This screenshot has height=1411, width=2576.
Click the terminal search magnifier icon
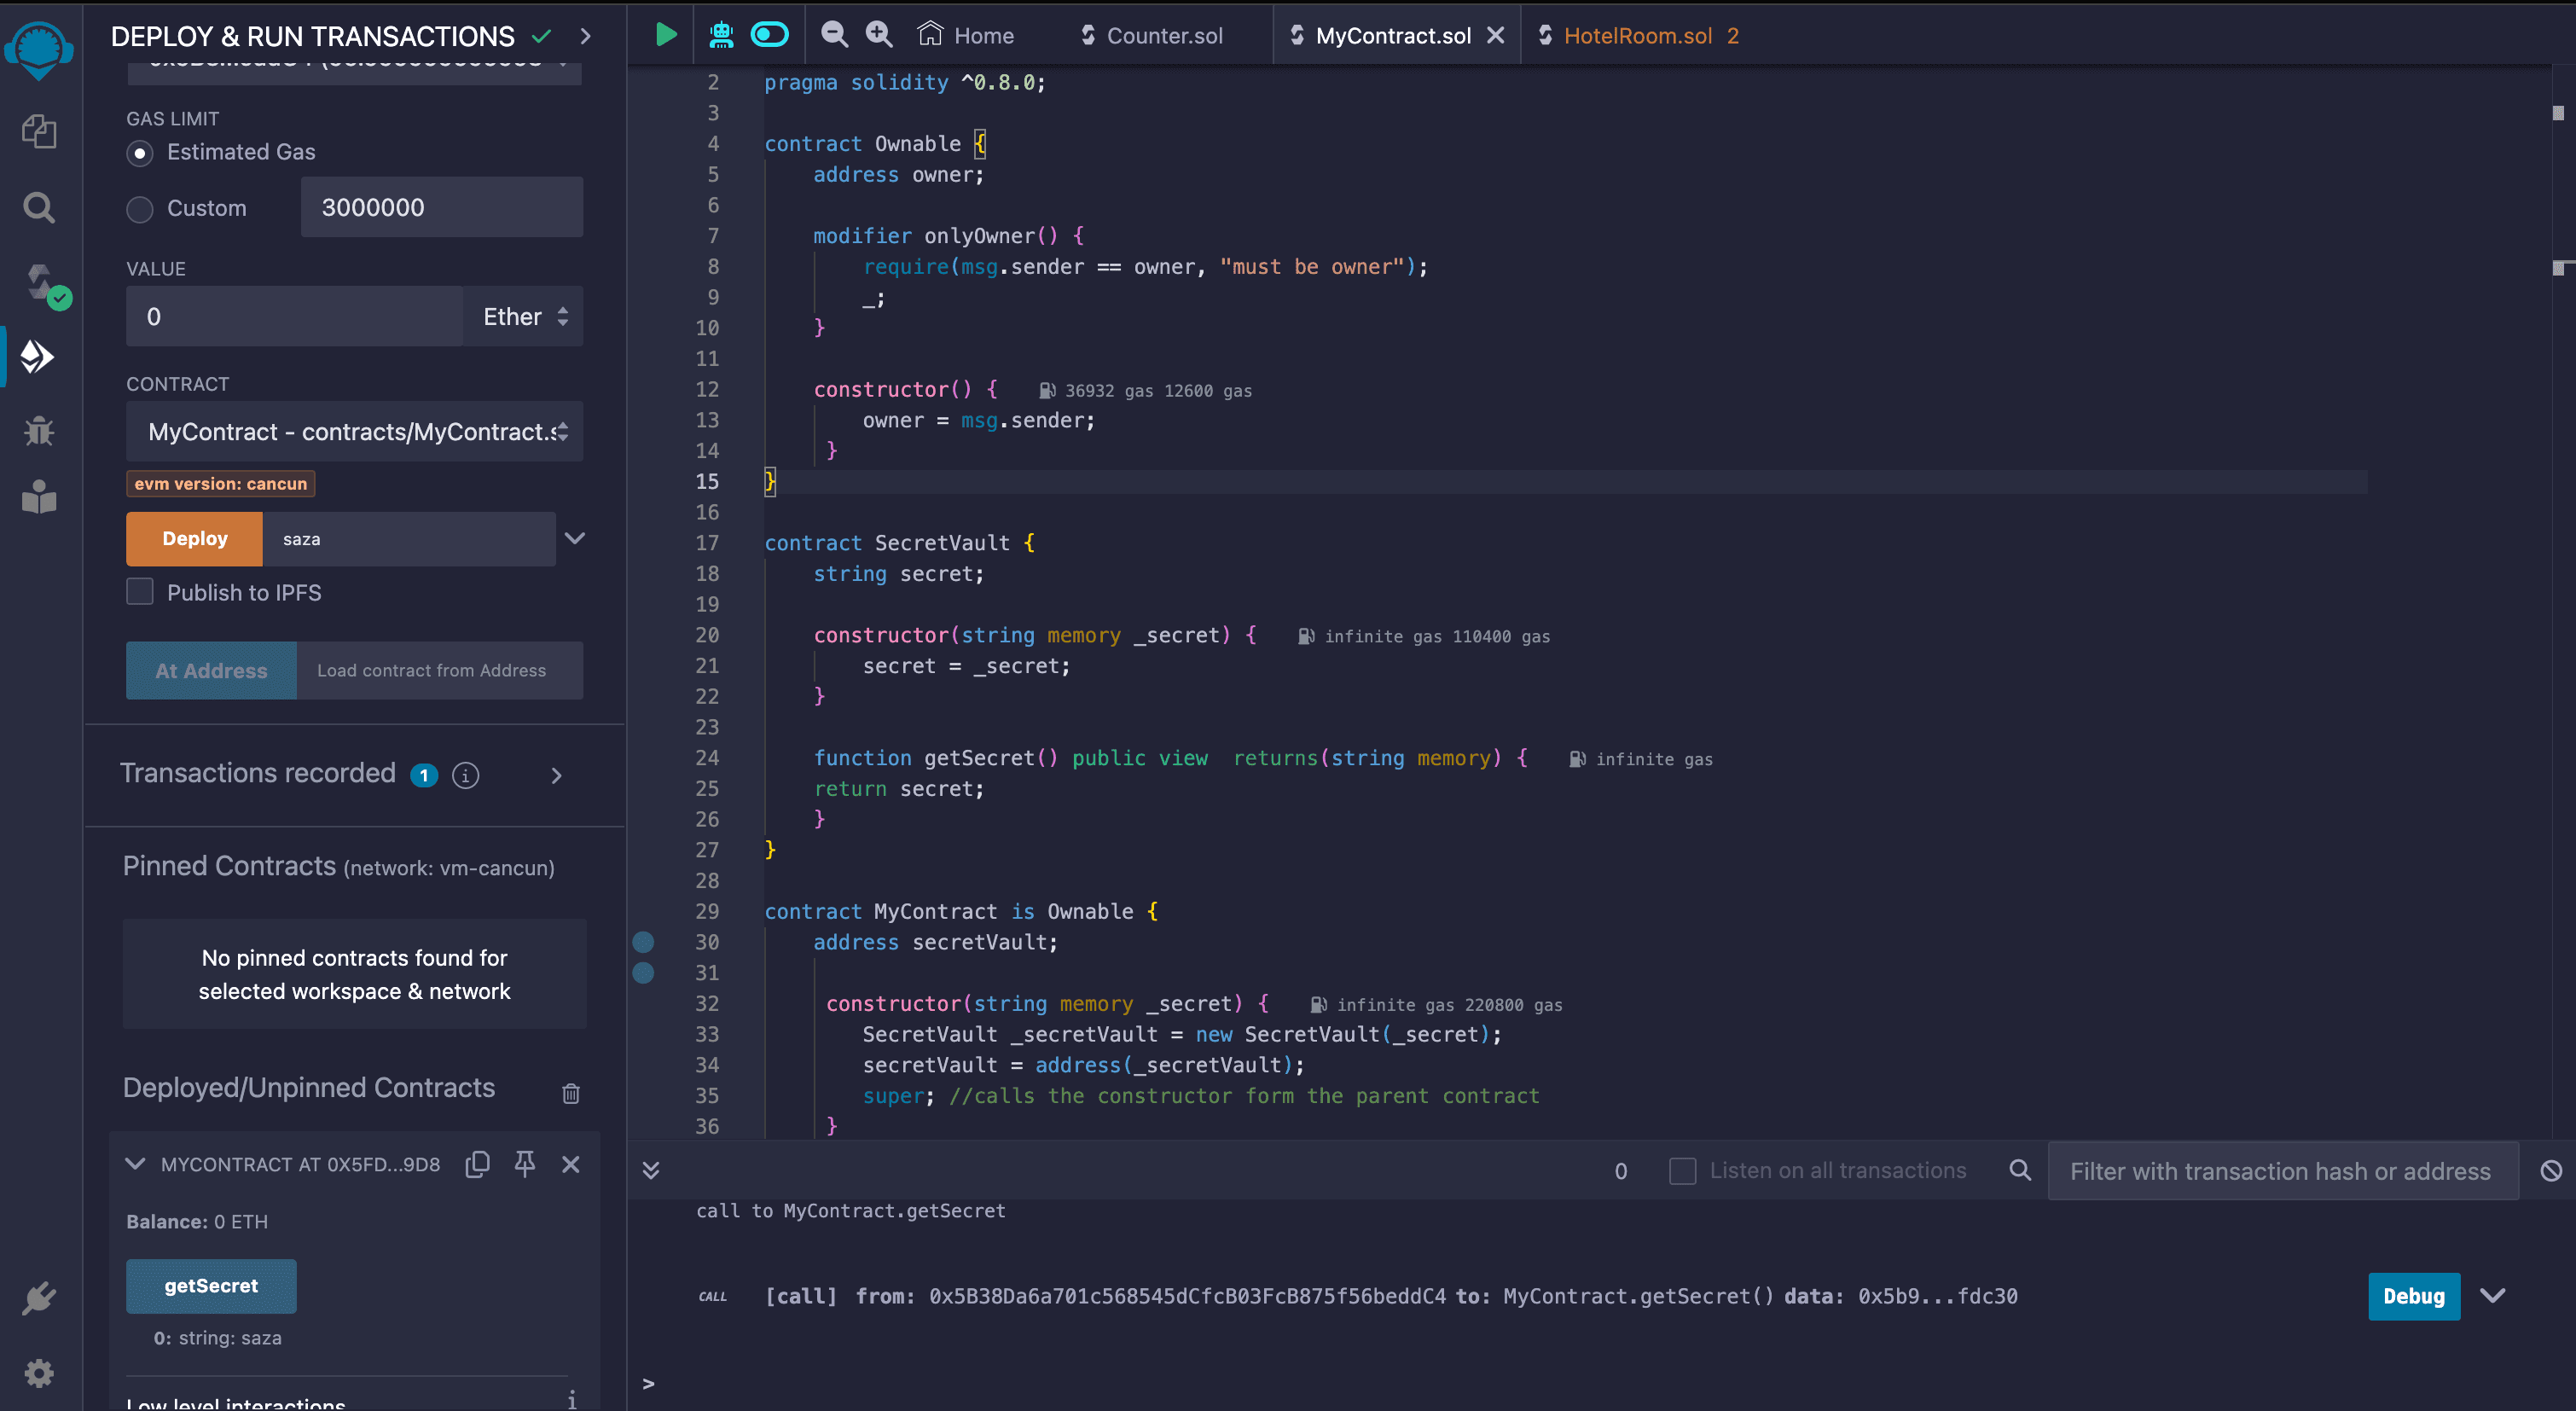point(2020,1170)
